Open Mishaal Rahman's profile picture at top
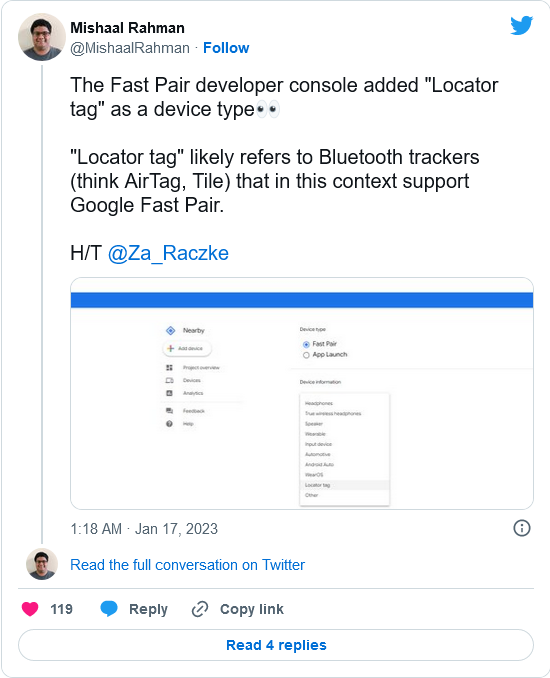This screenshot has width=550, height=678. pos(42,37)
